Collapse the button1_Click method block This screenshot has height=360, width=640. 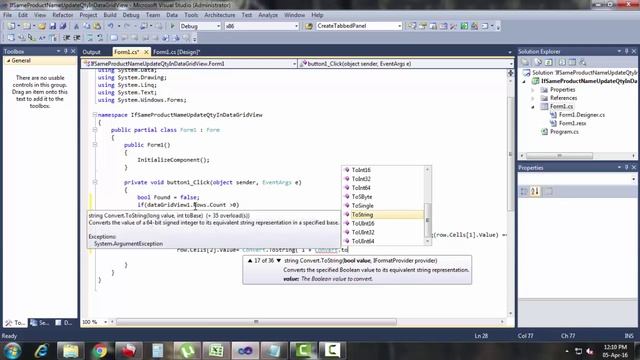[x=95, y=182]
